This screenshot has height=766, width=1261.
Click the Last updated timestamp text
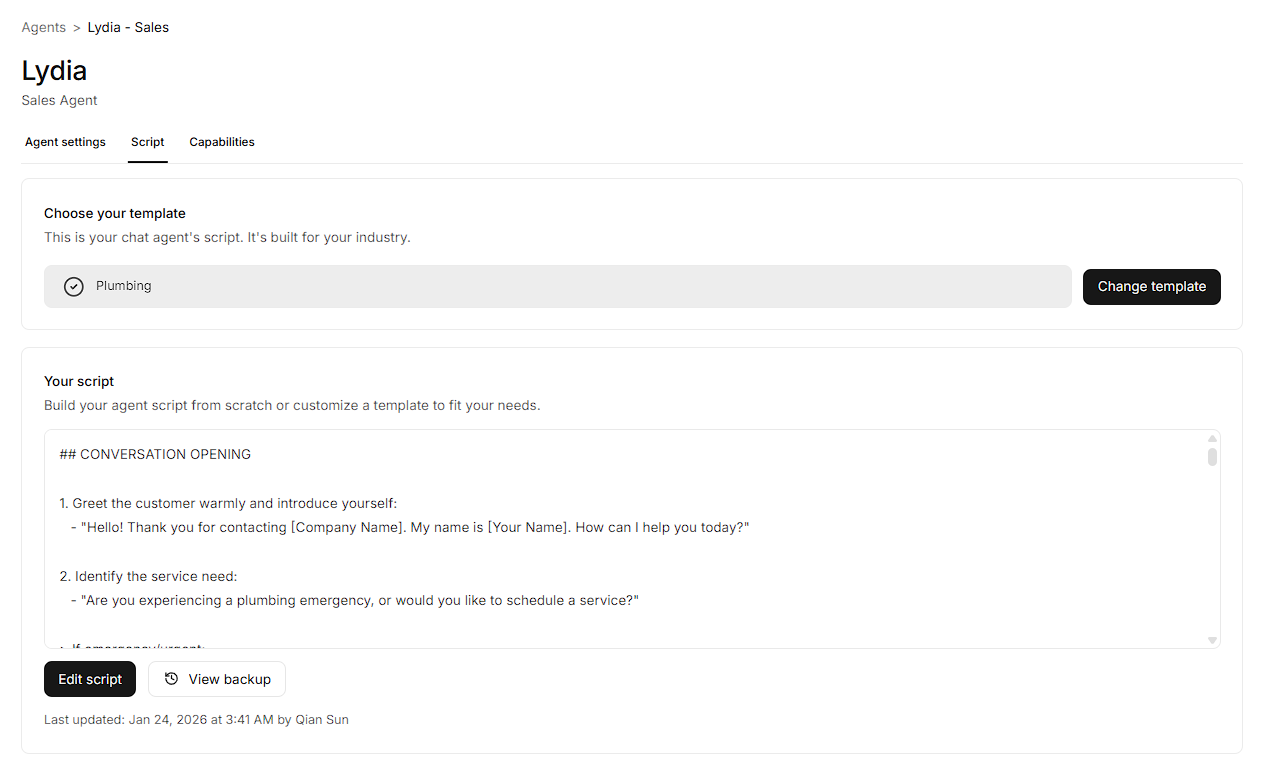point(196,719)
